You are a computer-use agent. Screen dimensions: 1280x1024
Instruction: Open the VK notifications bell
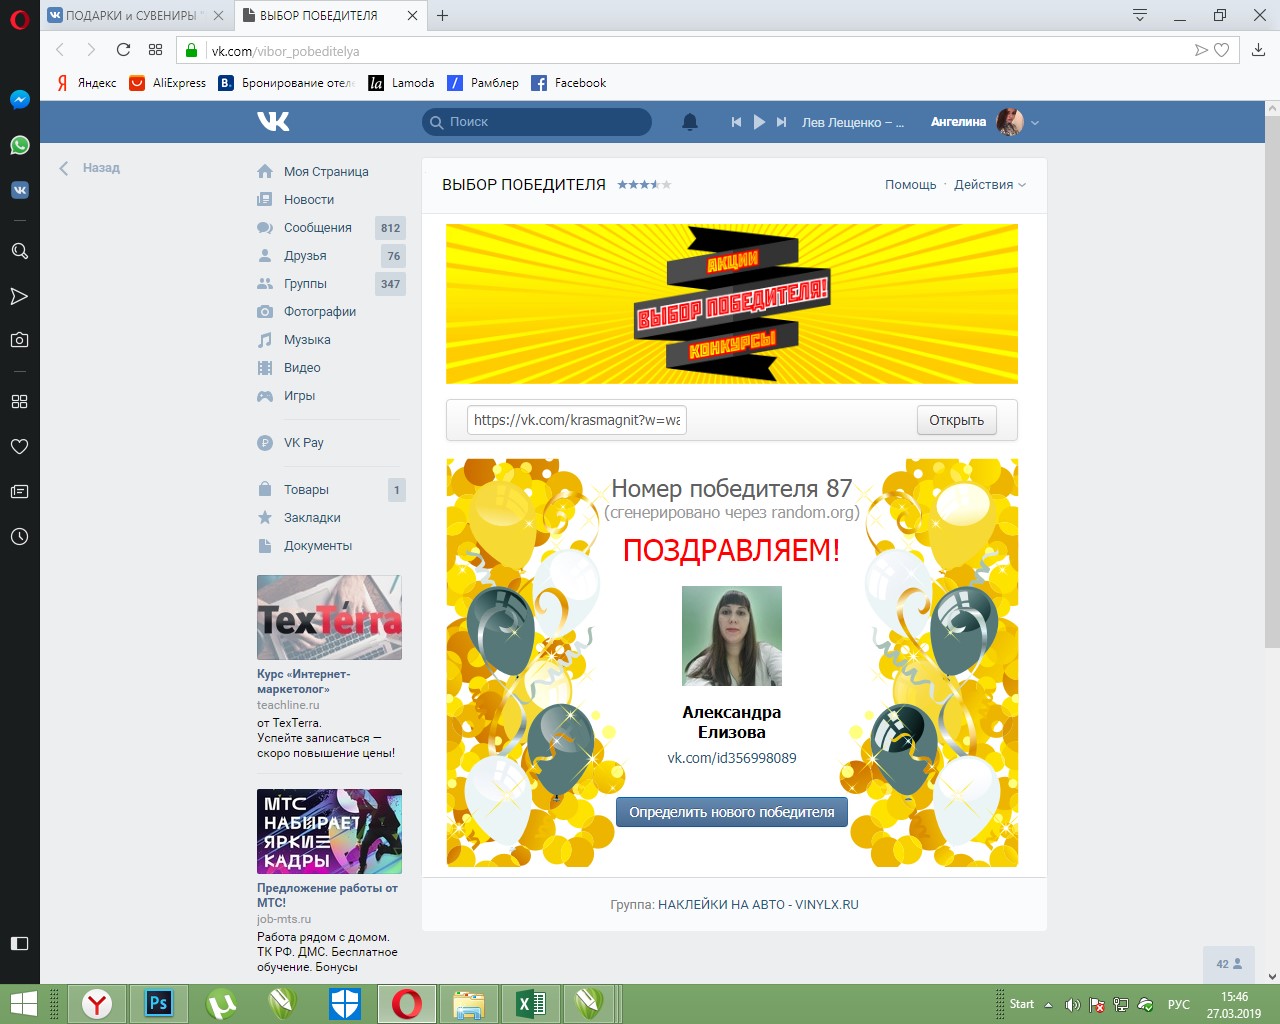690,122
